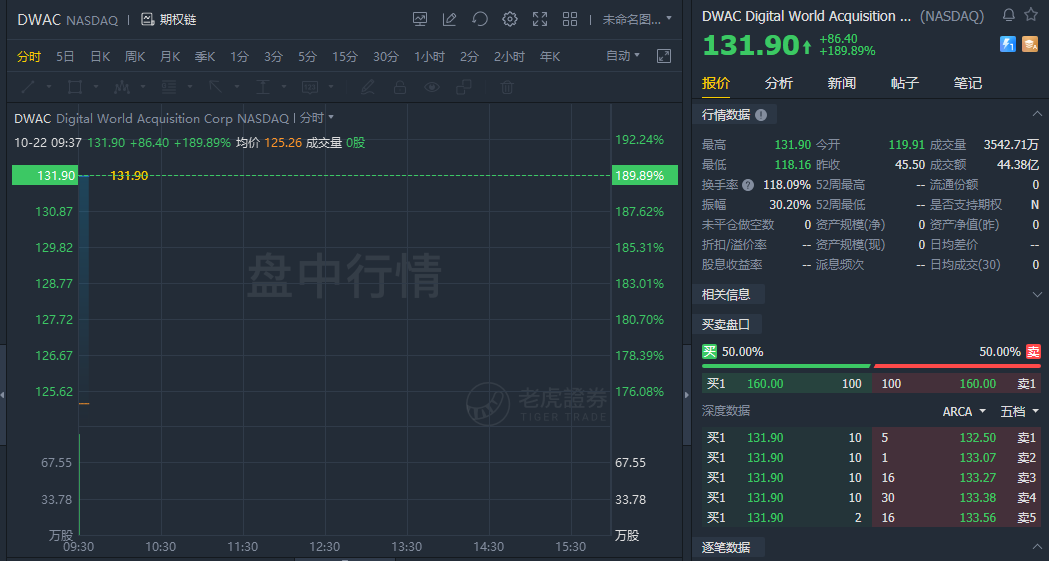This screenshot has height=561, width=1049.
Task: Switch to the 5日 timeframe tab
Action: [x=65, y=57]
